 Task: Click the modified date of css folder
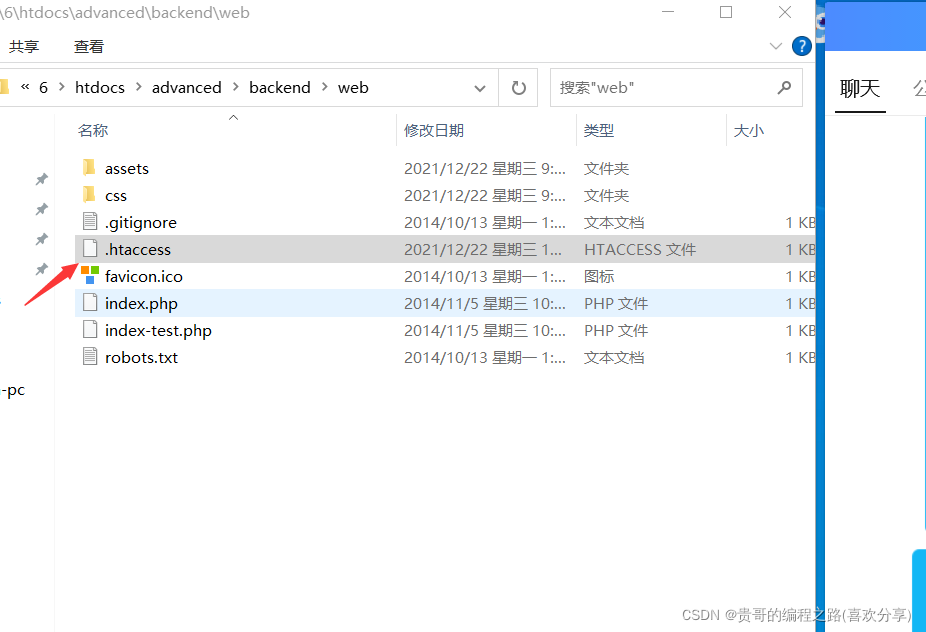point(485,196)
